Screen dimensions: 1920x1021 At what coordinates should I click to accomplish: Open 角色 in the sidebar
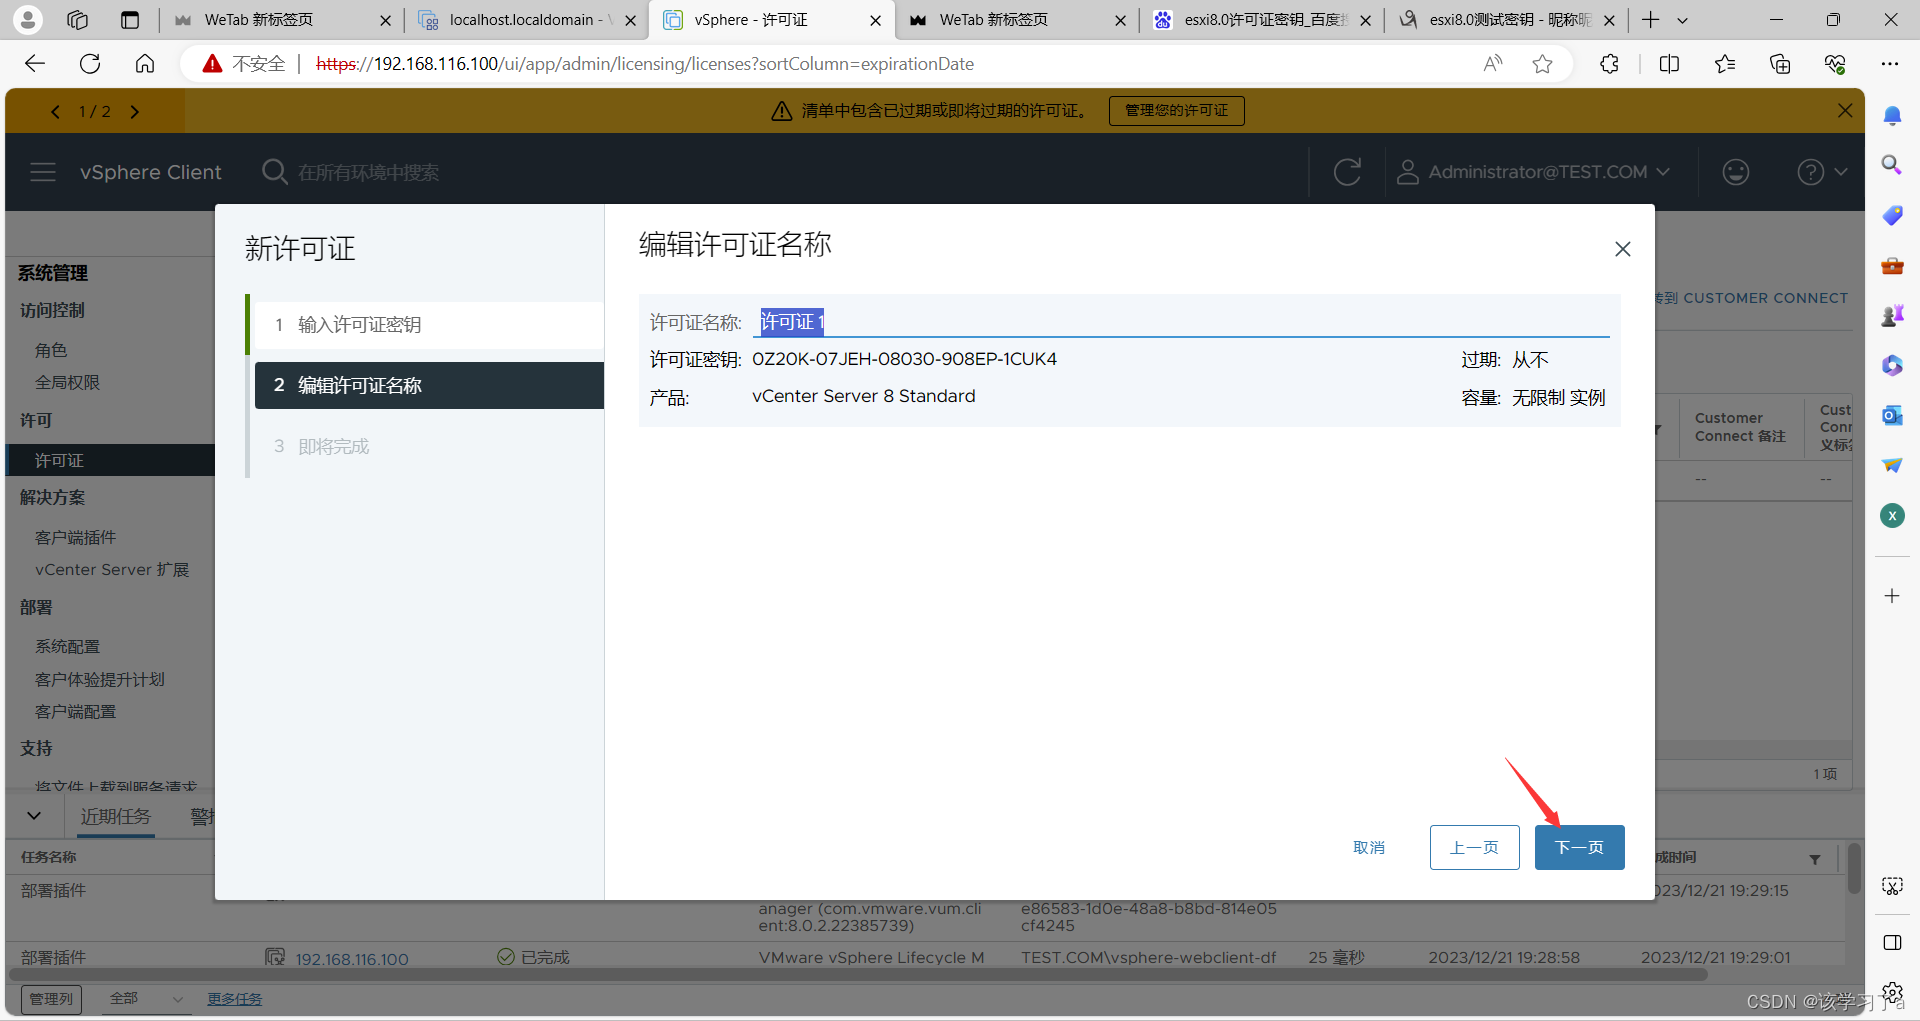(51, 350)
